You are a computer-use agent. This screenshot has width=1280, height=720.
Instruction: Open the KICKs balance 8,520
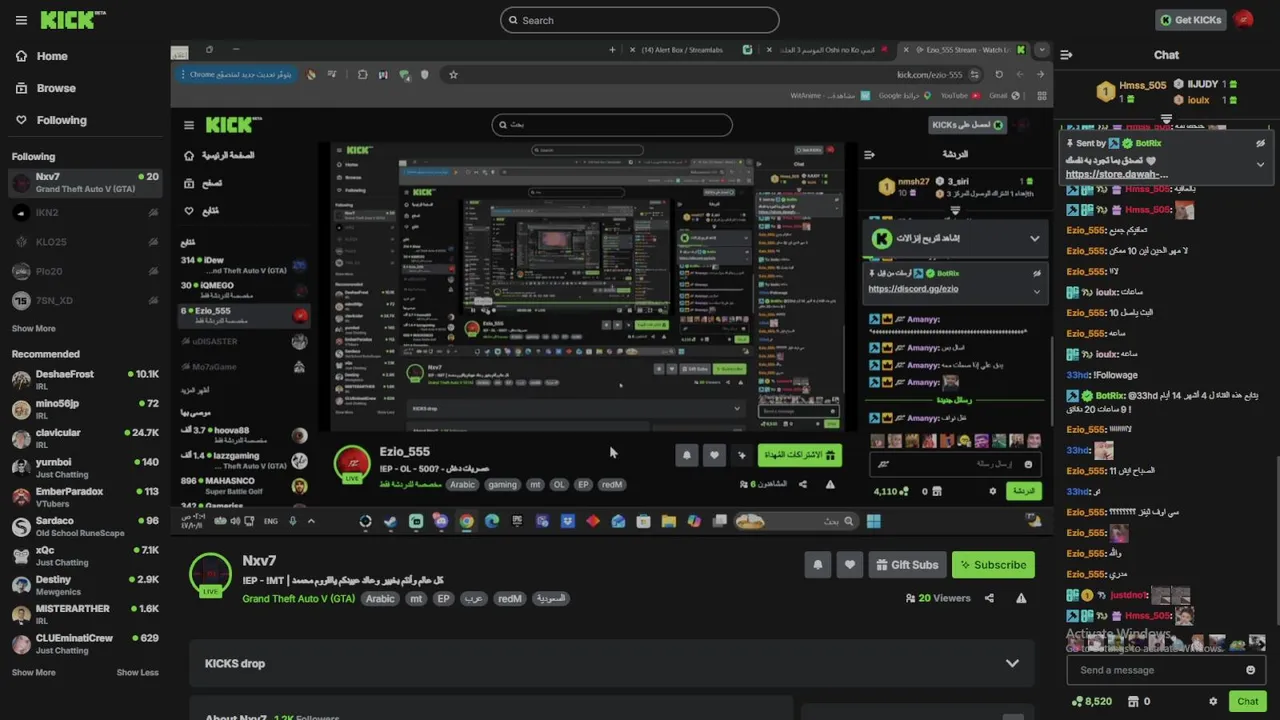point(1091,701)
